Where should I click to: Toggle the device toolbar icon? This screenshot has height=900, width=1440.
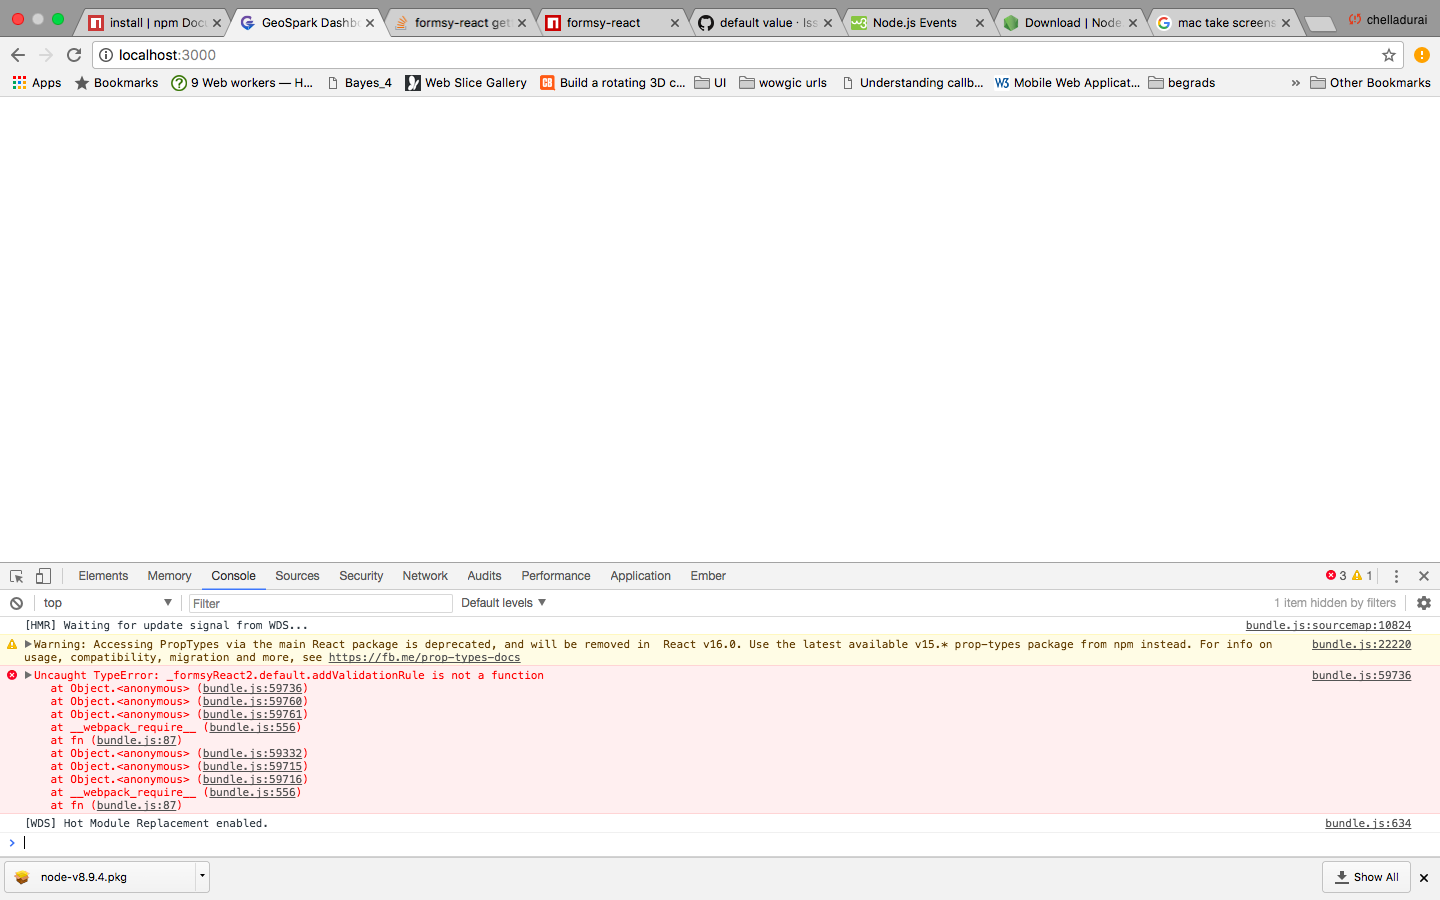click(x=43, y=576)
